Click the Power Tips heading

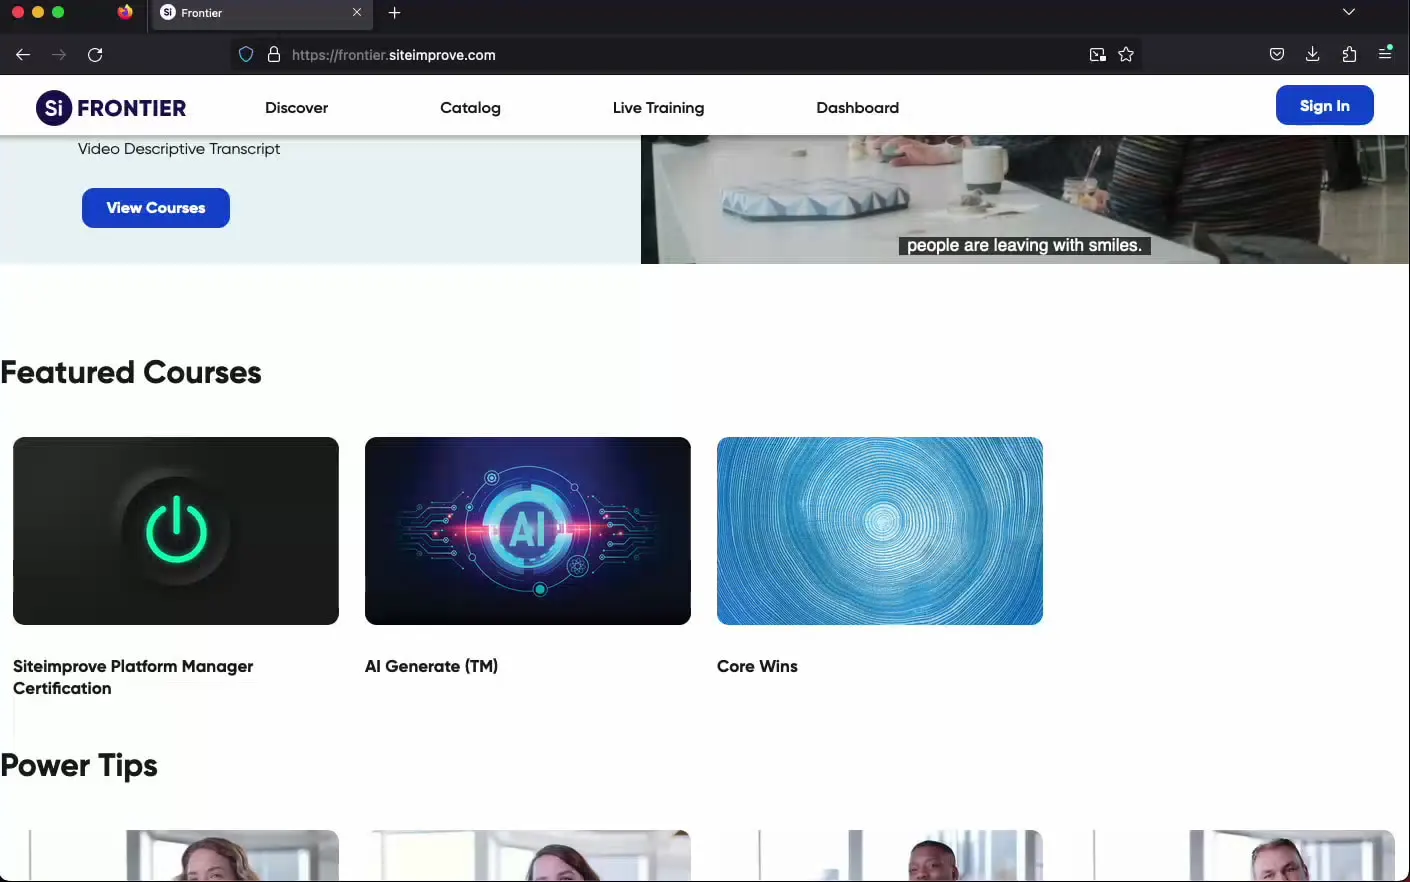[79, 766]
